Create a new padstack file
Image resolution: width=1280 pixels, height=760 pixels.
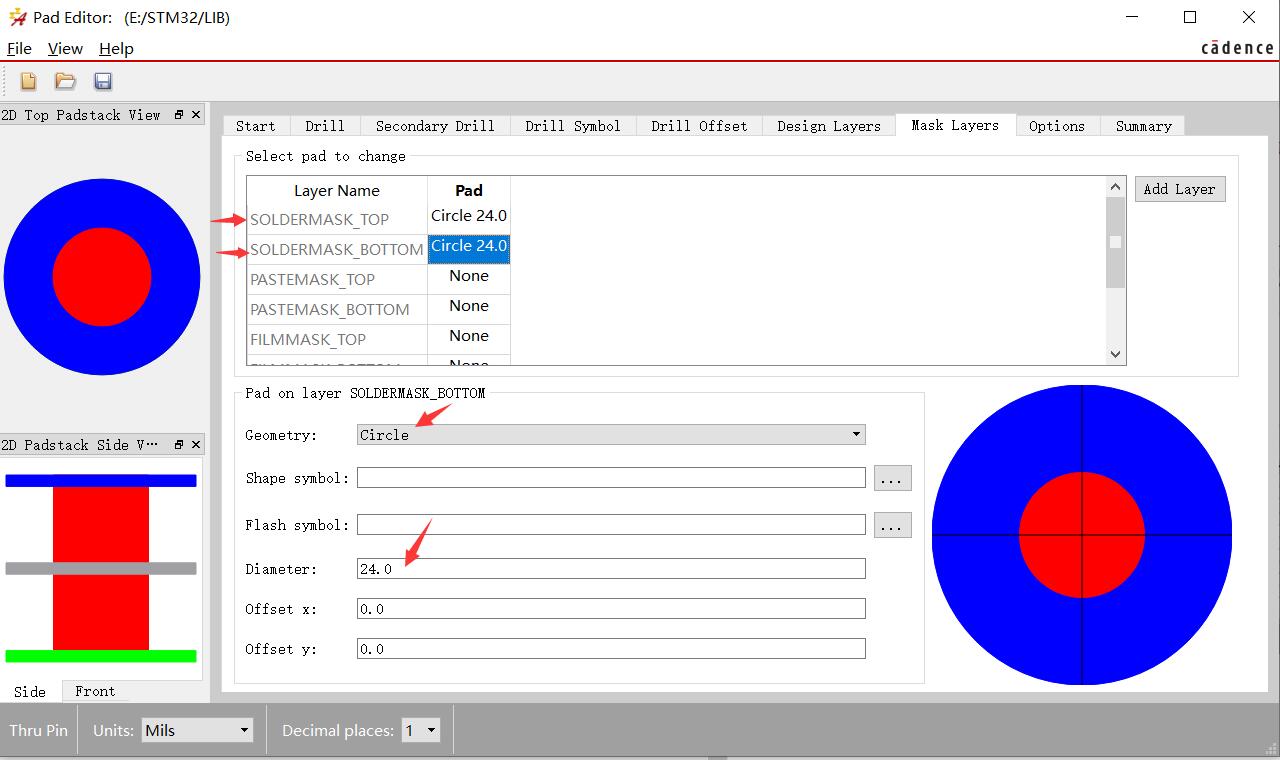(x=26, y=82)
